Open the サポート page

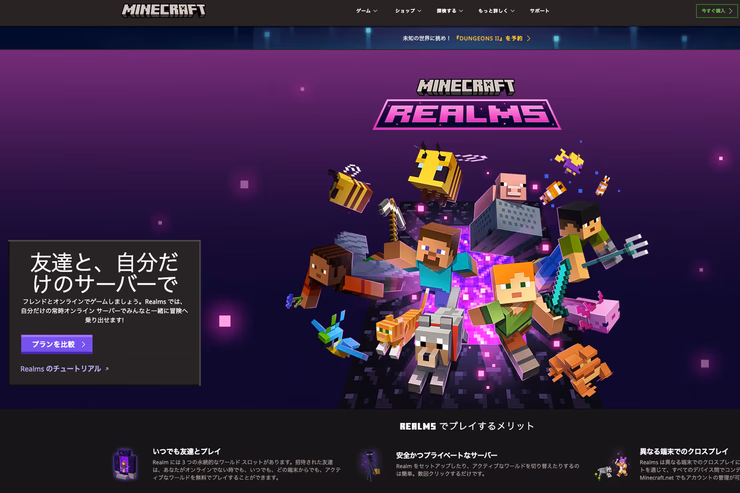[539, 11]
